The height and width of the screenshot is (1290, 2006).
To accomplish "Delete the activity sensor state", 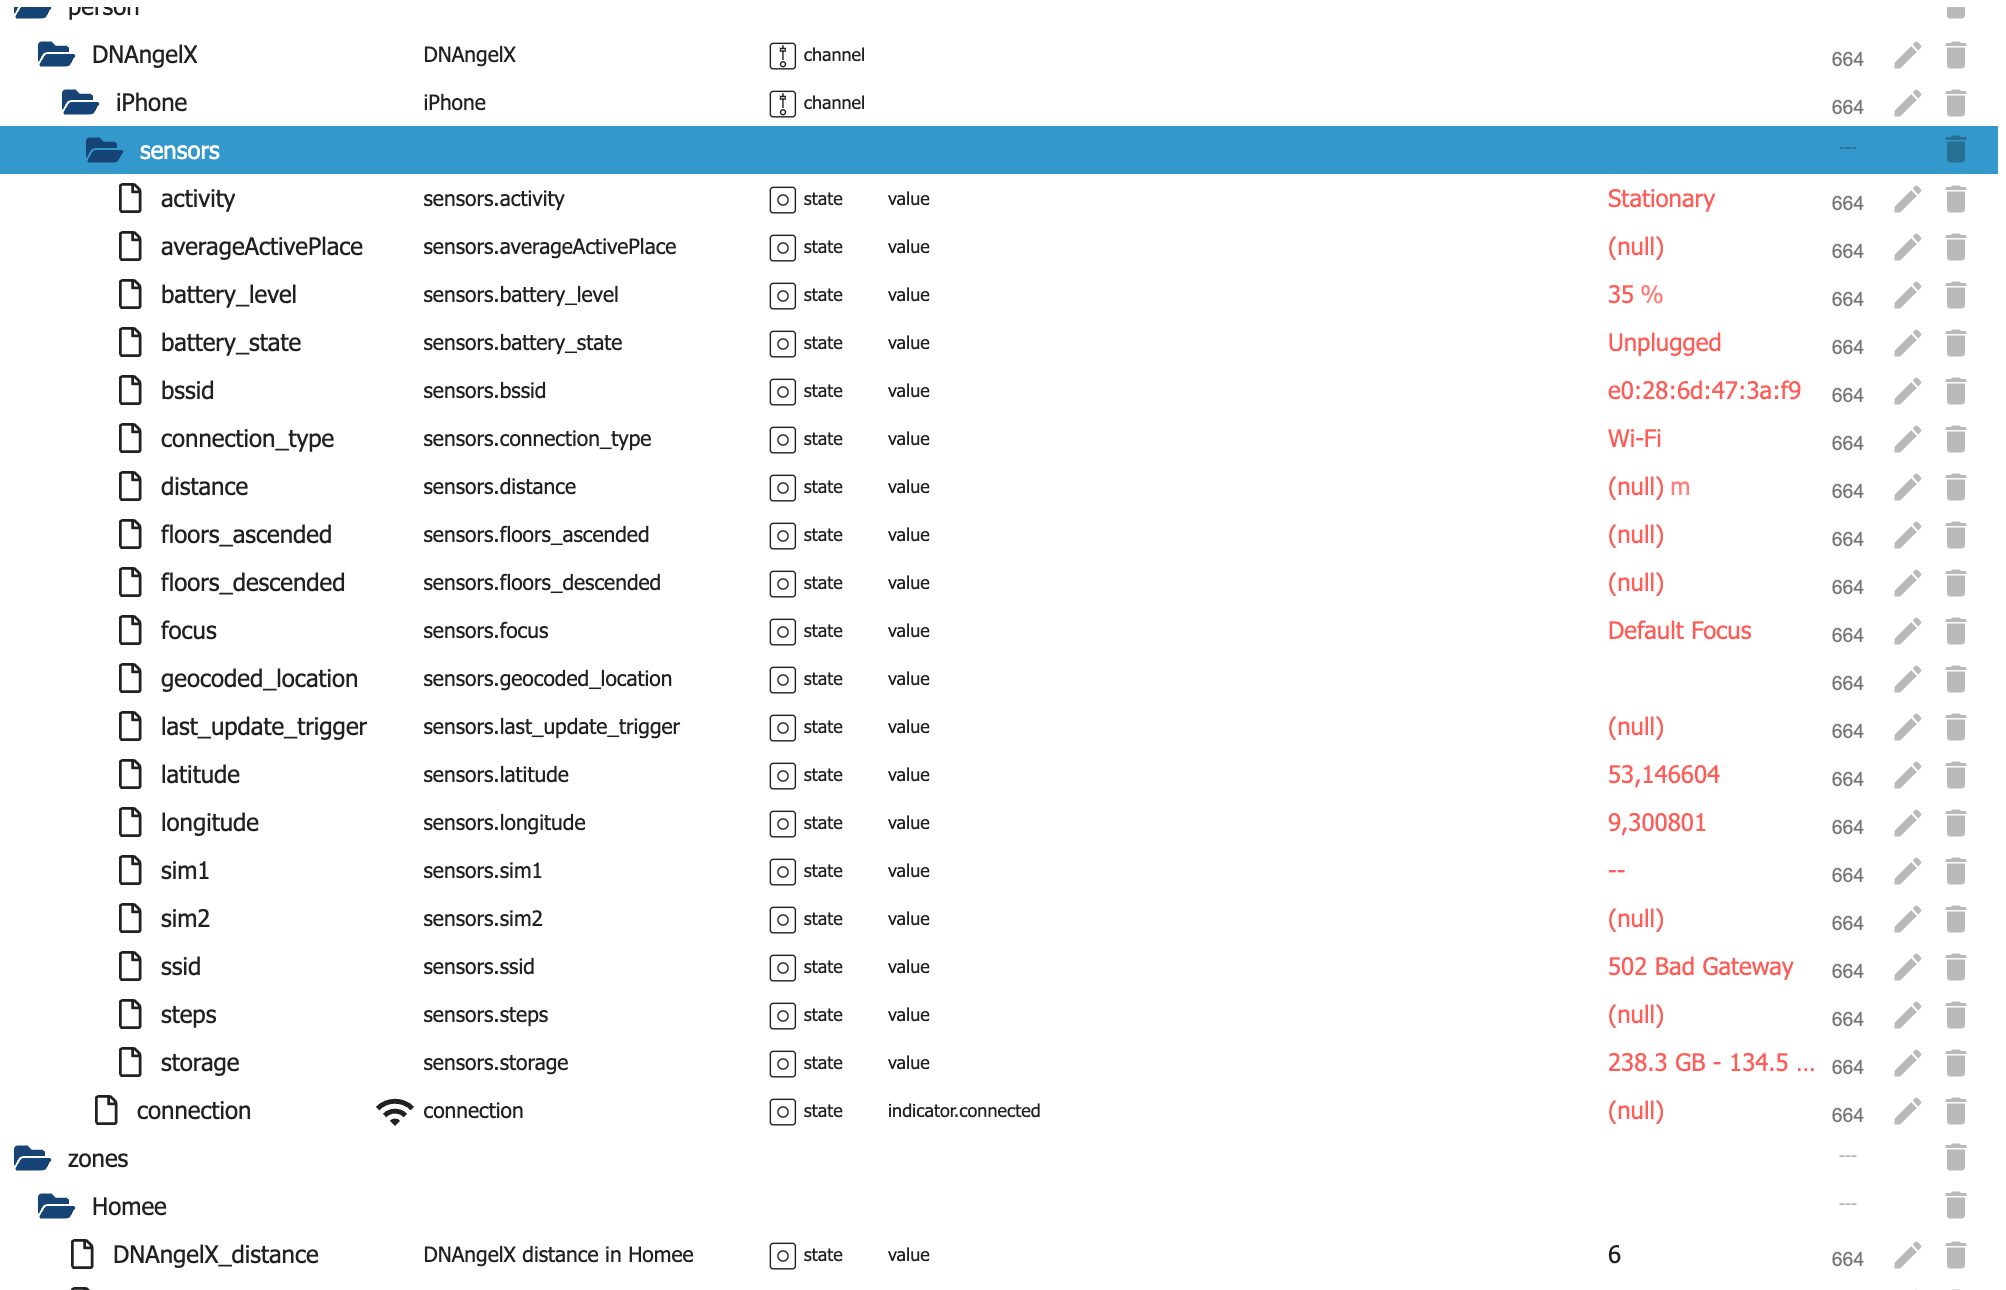I will [1956, 199].
